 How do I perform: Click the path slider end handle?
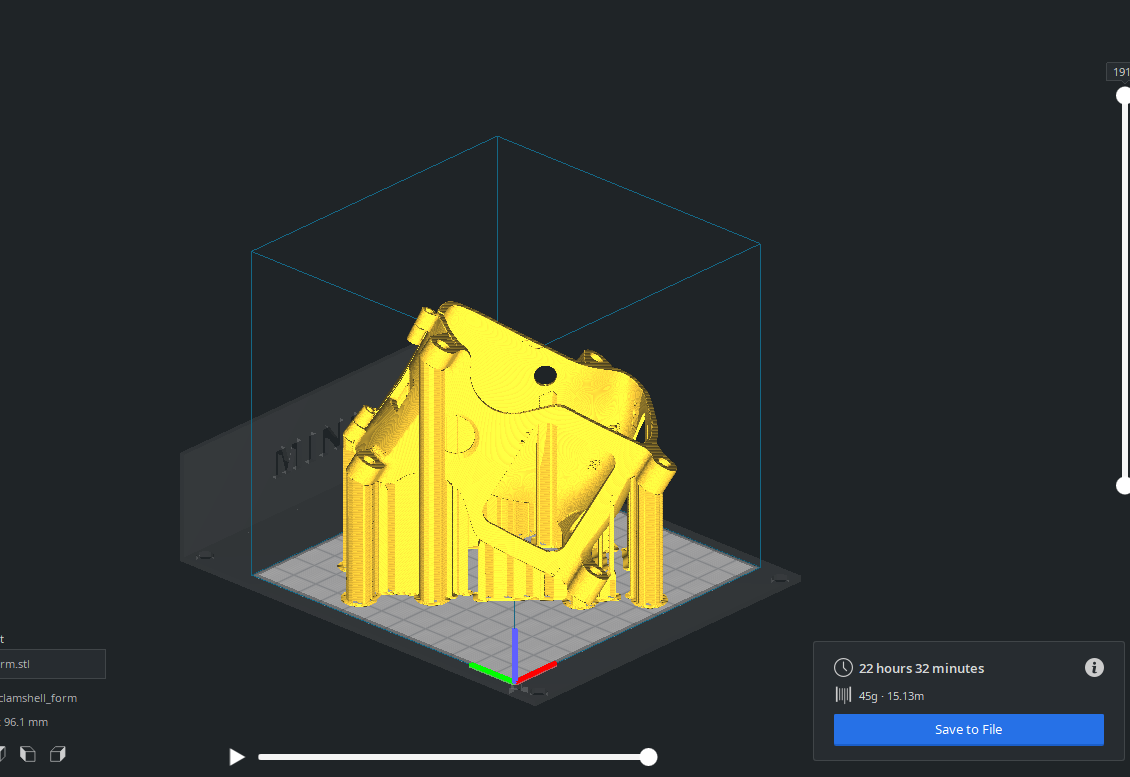[x=648, y=757]
